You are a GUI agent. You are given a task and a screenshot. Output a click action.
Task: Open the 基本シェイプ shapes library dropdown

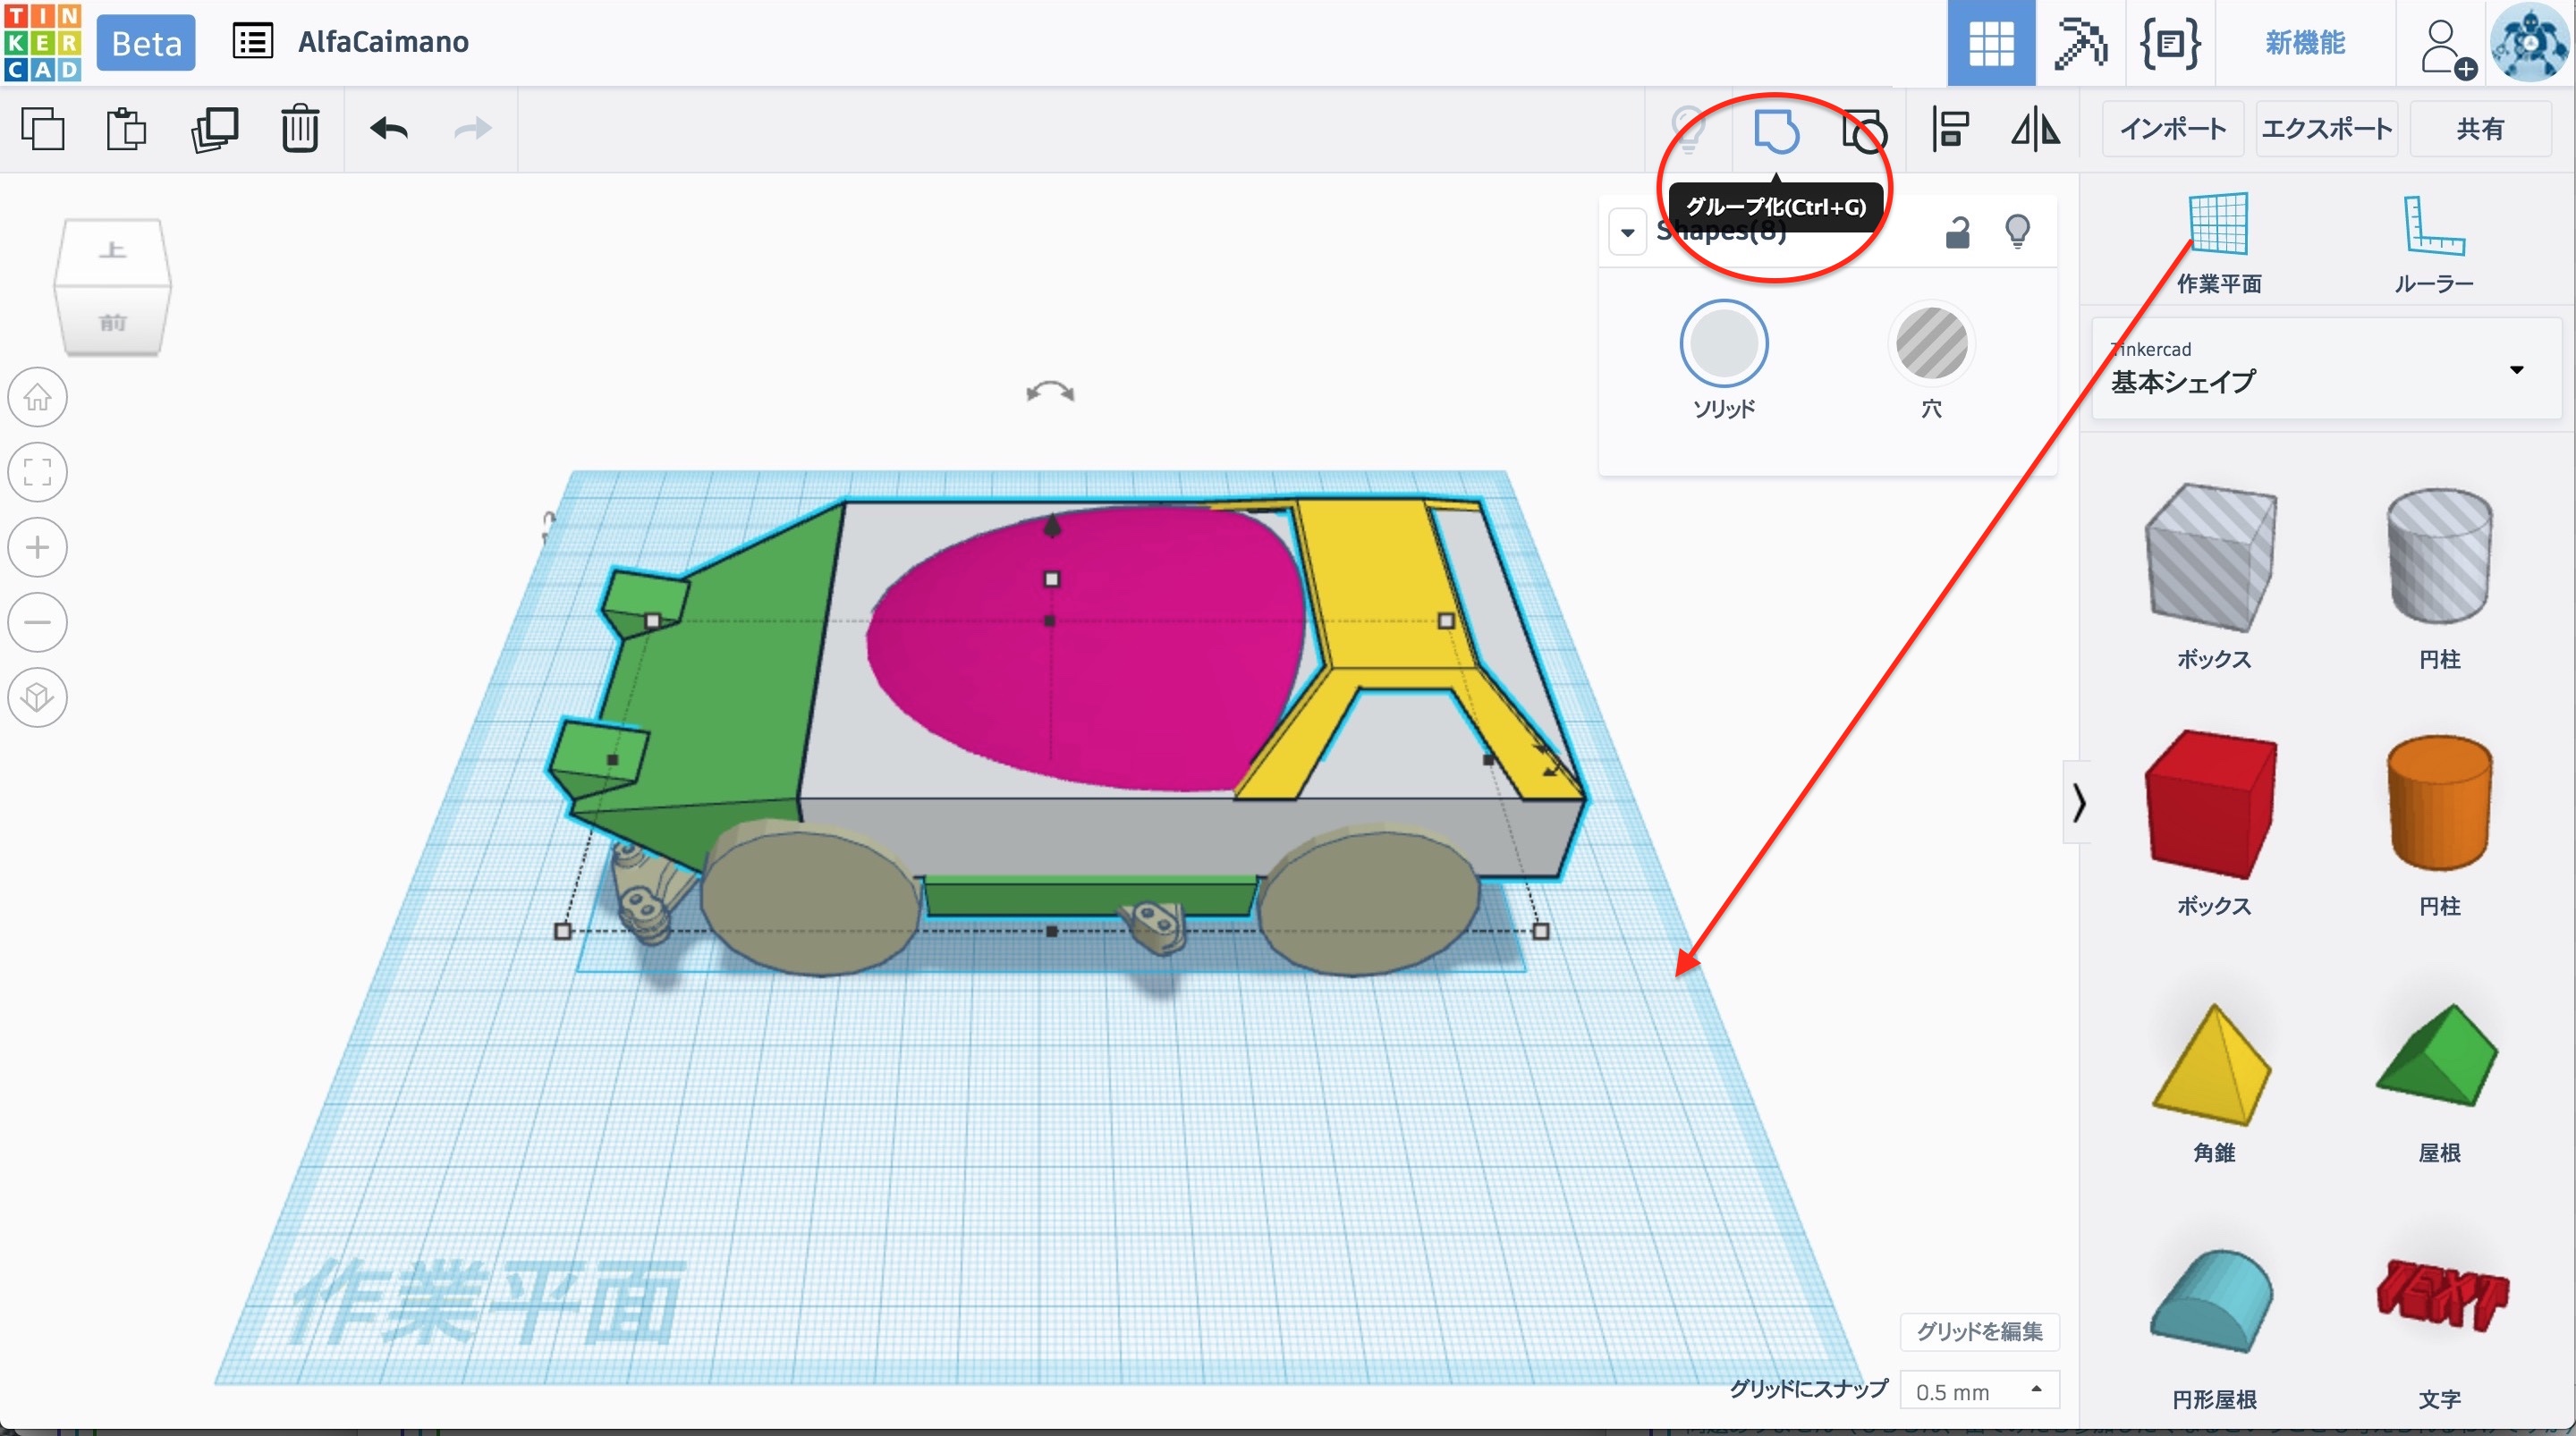click(2516, 370)
